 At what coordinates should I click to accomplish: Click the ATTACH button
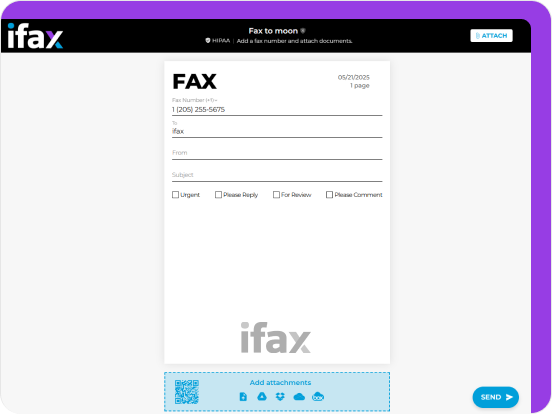coord(491,36)
